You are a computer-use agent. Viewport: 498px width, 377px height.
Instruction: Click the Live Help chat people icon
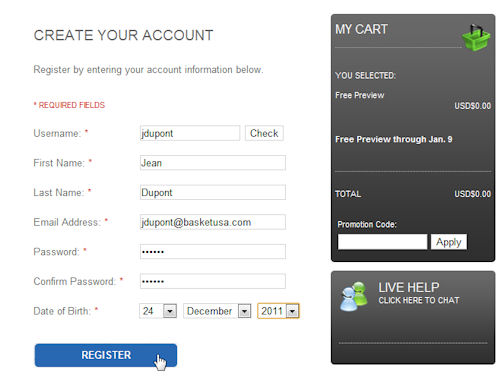(355, 296)
